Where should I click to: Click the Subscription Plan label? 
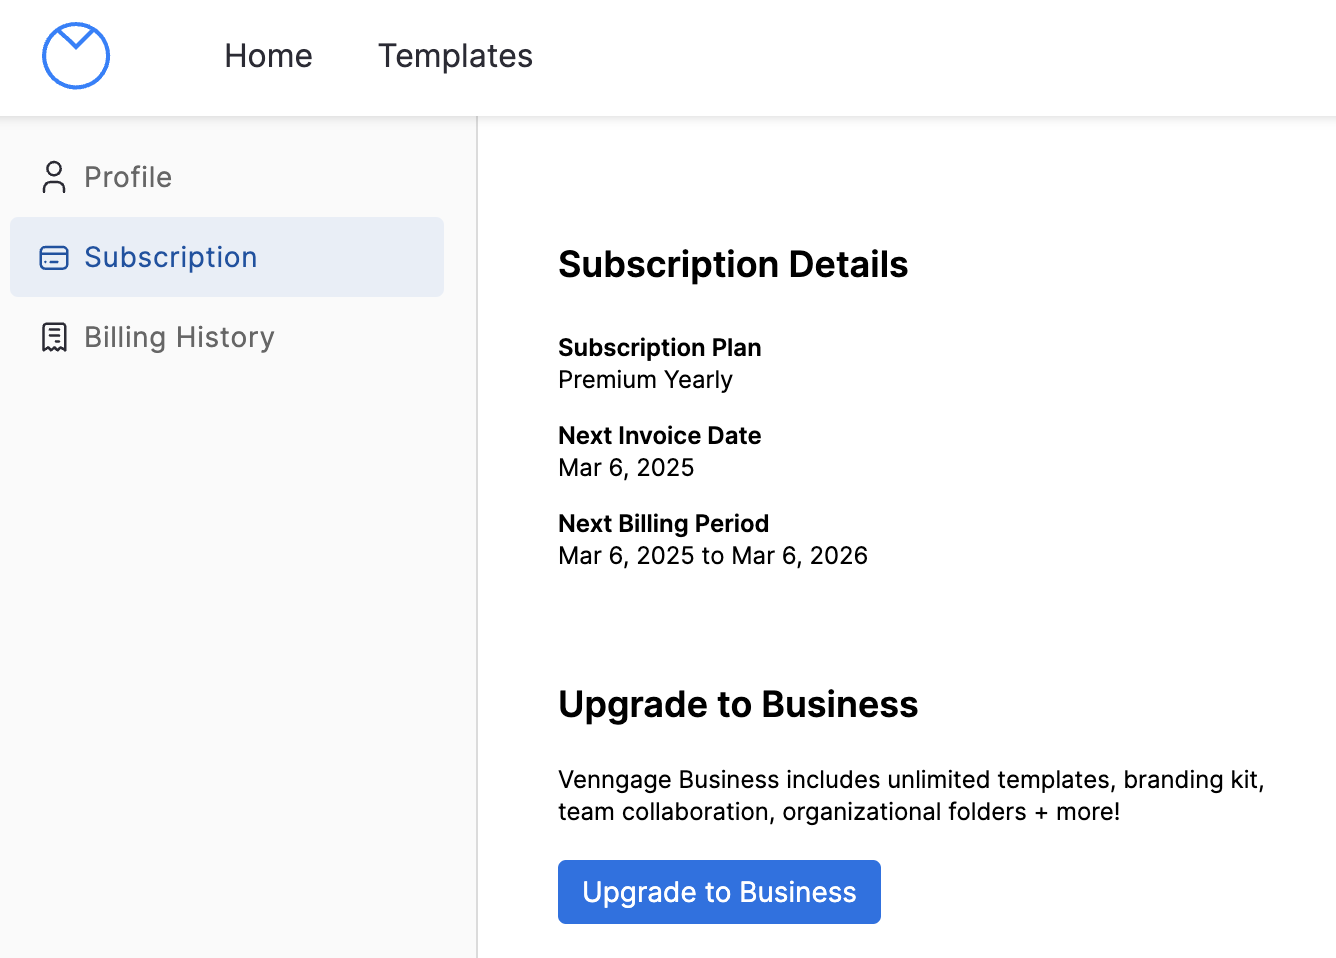pyautogui.click(x=659, y=347)
